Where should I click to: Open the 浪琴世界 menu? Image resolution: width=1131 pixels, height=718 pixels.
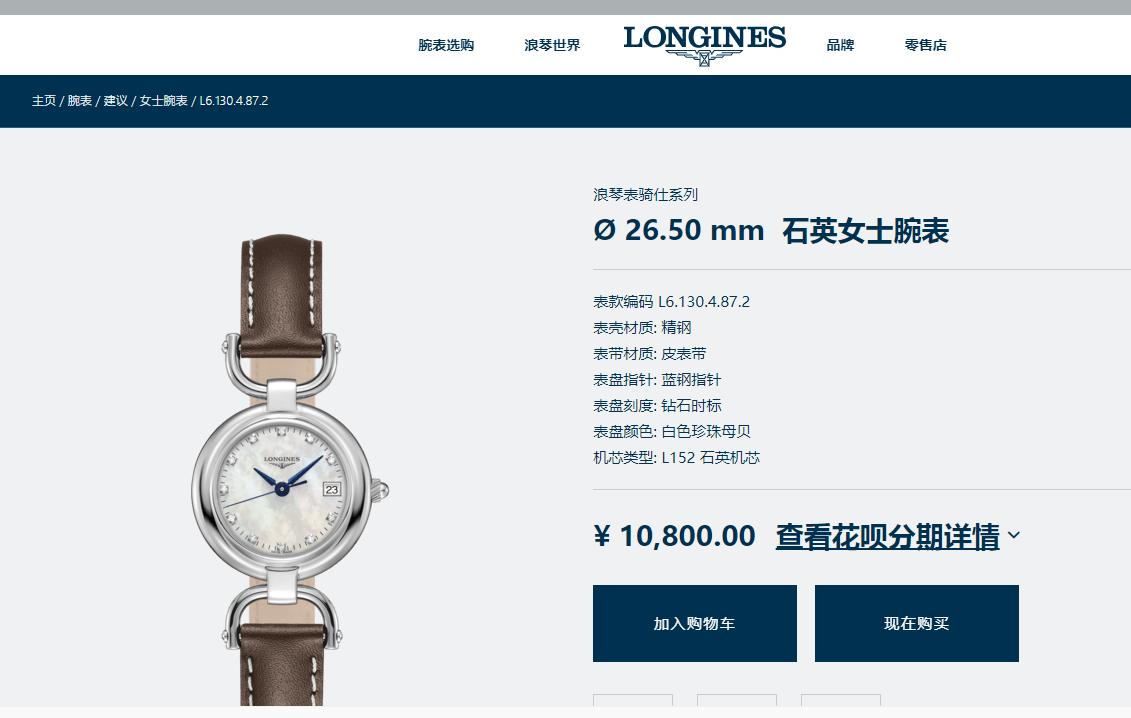click(552, 45)
